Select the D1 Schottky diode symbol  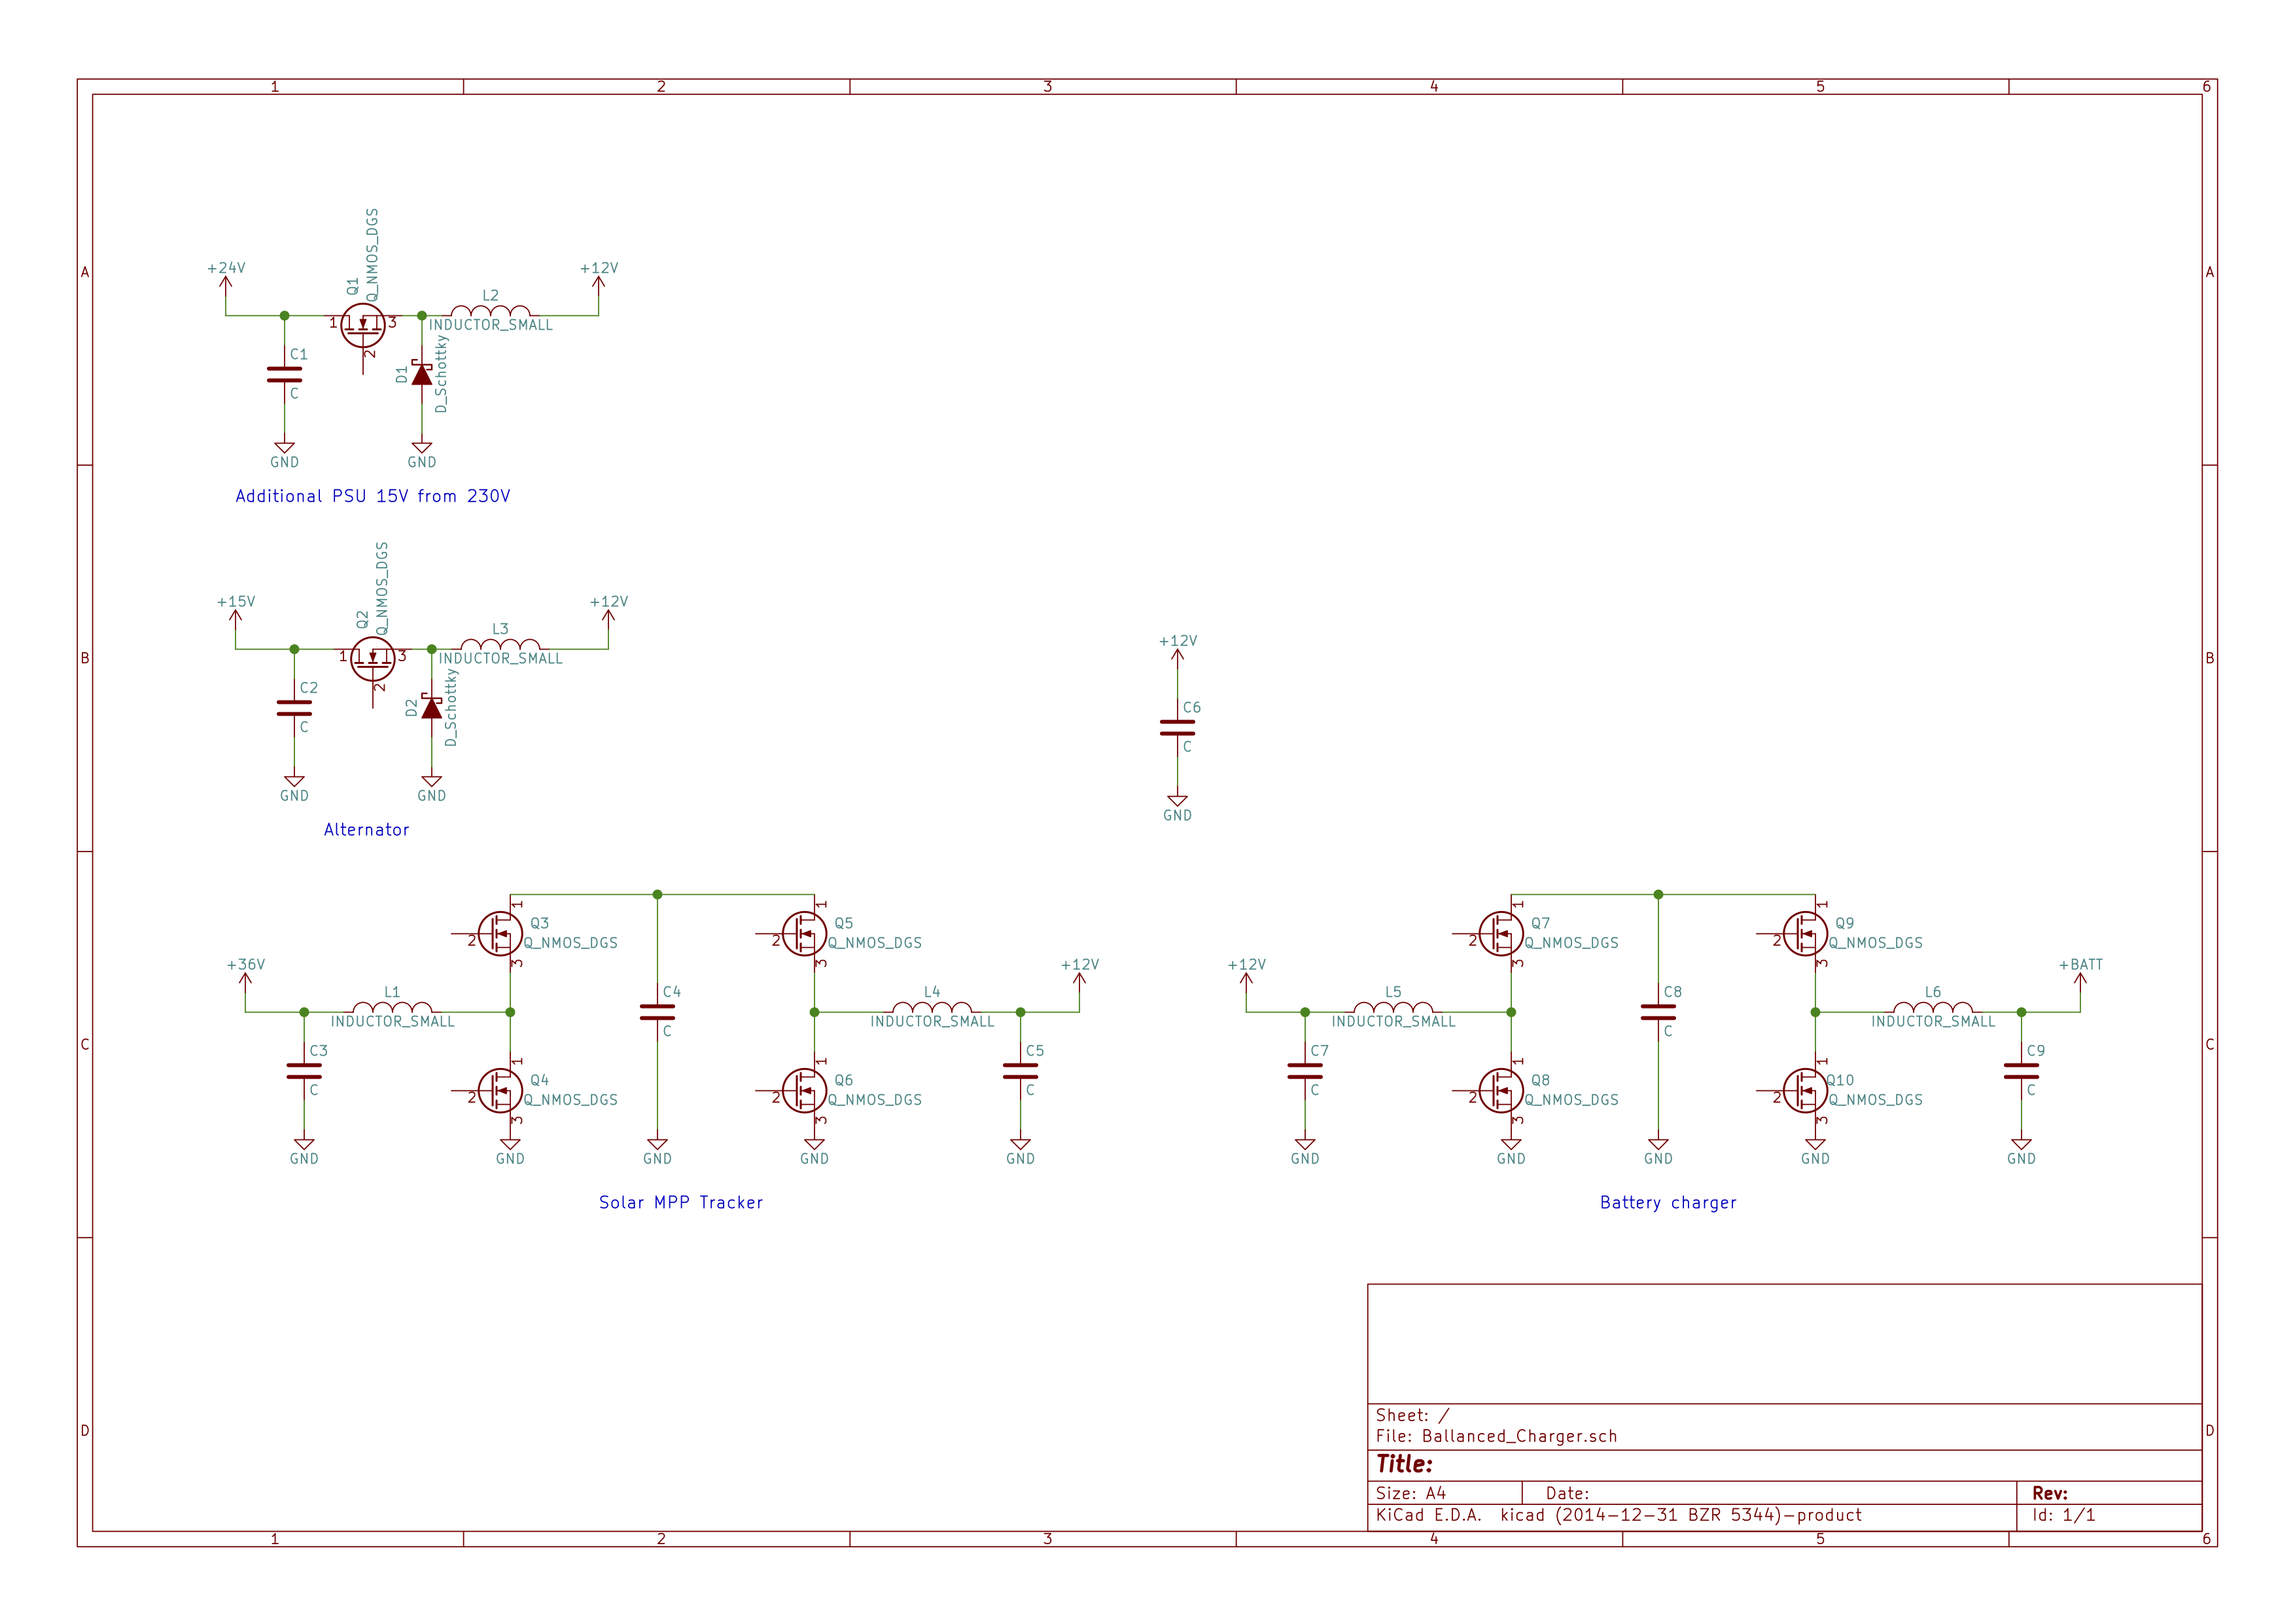(x=422, y=374)
